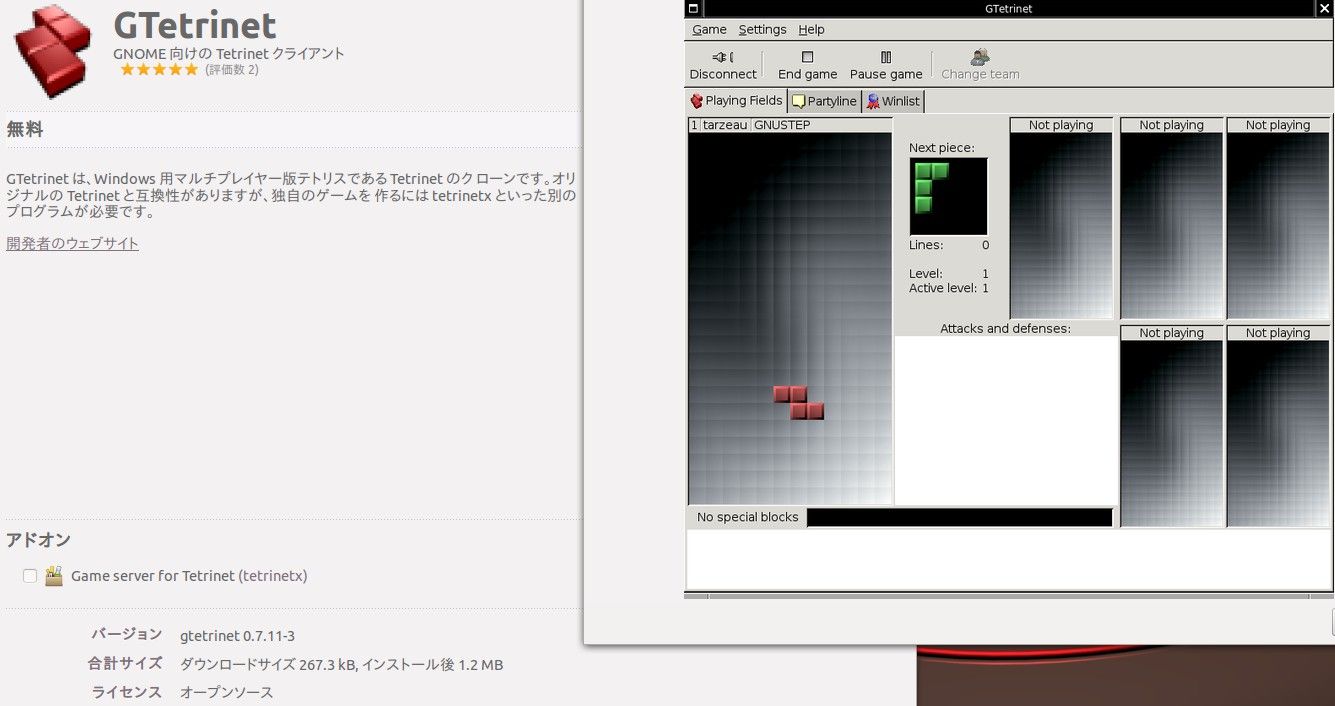Close the GTetrinet game window
This screenshot has height=706, width=1335.
pos(1325,8)
